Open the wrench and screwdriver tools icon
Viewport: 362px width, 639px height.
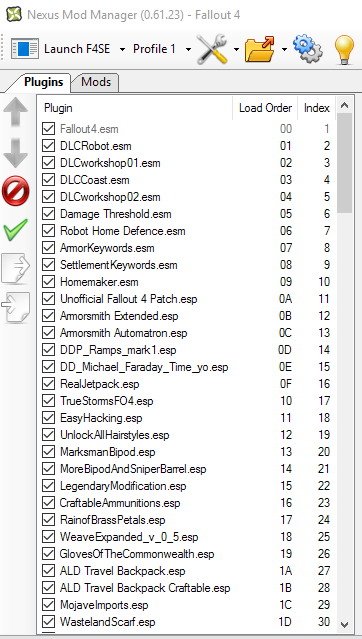pos(212,49)
